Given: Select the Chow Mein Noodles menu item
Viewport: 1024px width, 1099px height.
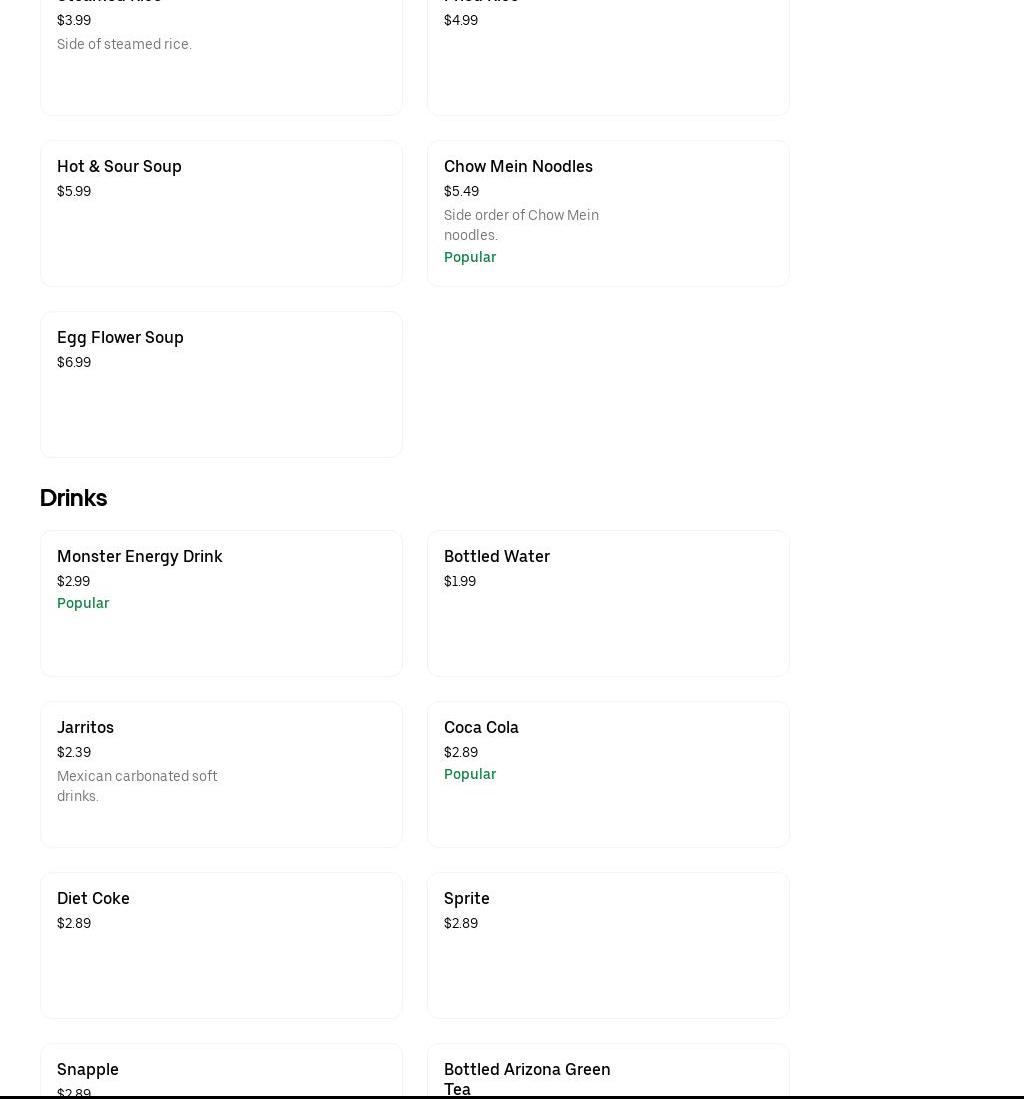Looking at the screenshot, I should coord(518,167).
